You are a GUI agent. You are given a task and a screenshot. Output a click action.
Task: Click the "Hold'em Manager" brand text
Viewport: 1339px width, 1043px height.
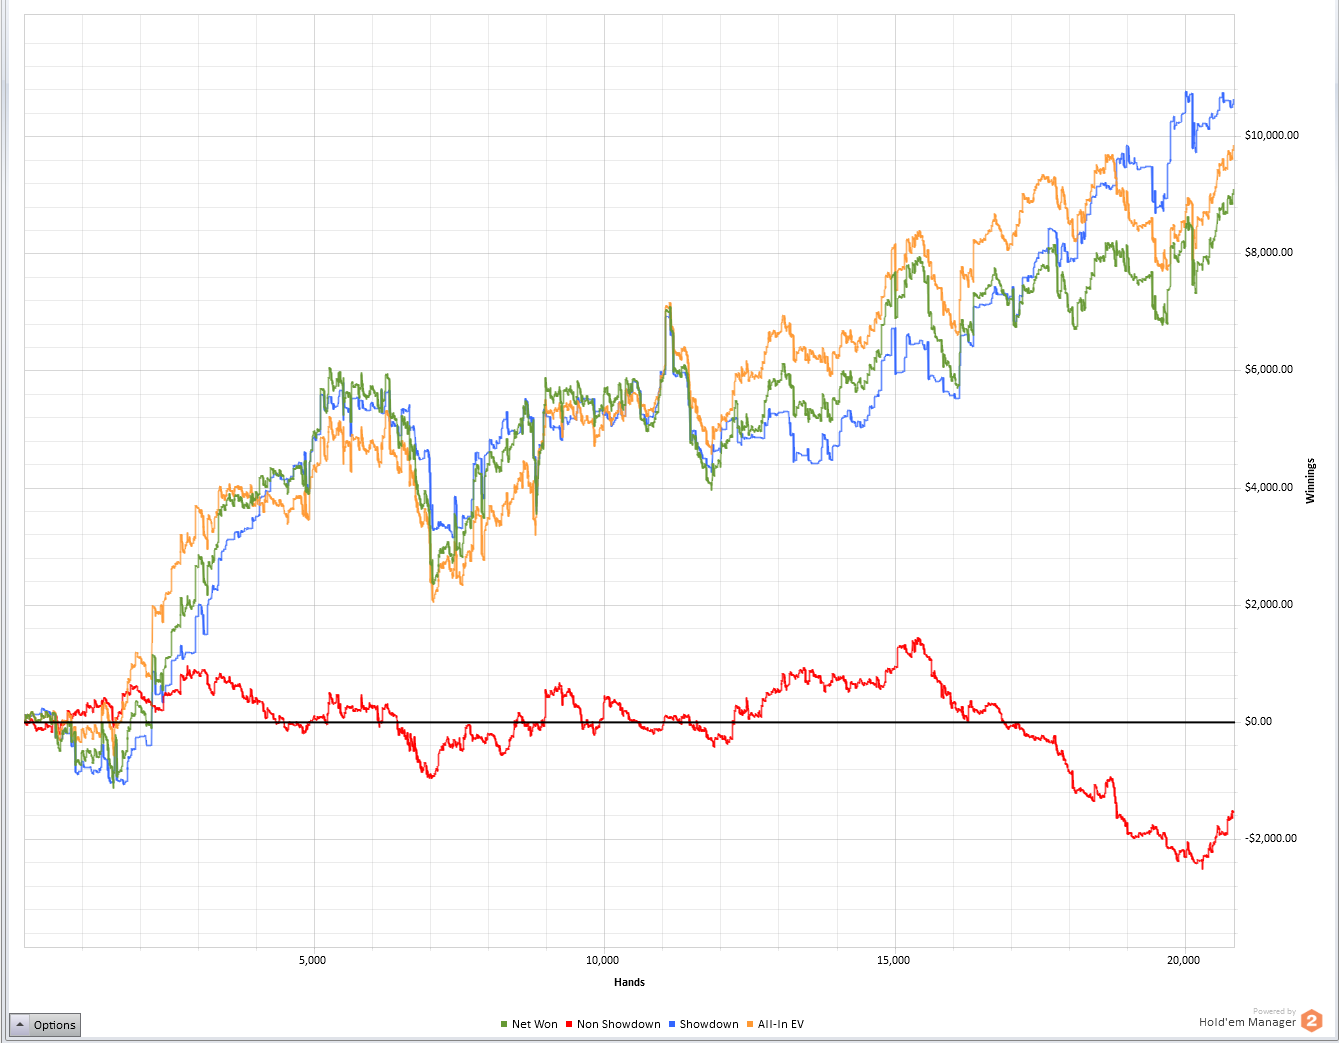point(1247,1023)
